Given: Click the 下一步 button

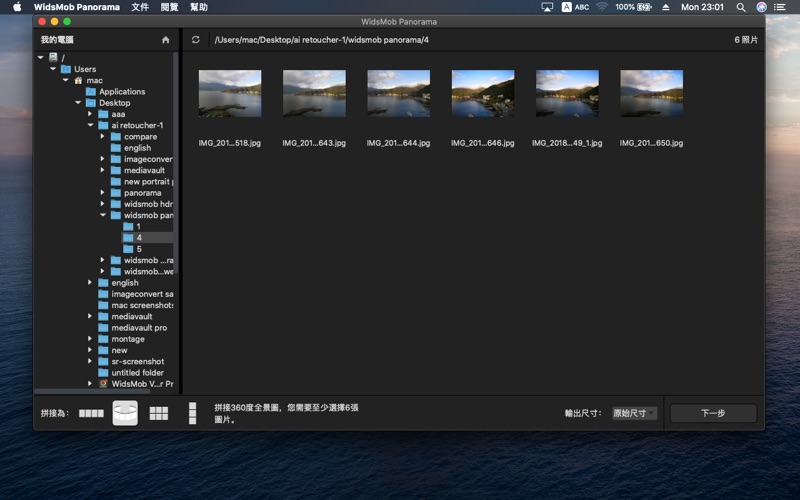Looking at the screenshot, I should tap(713, 413).
